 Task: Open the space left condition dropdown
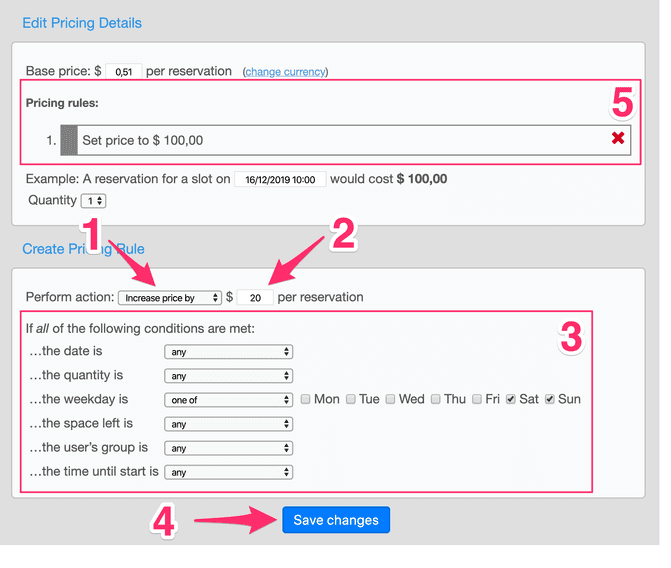coord(229,424)
